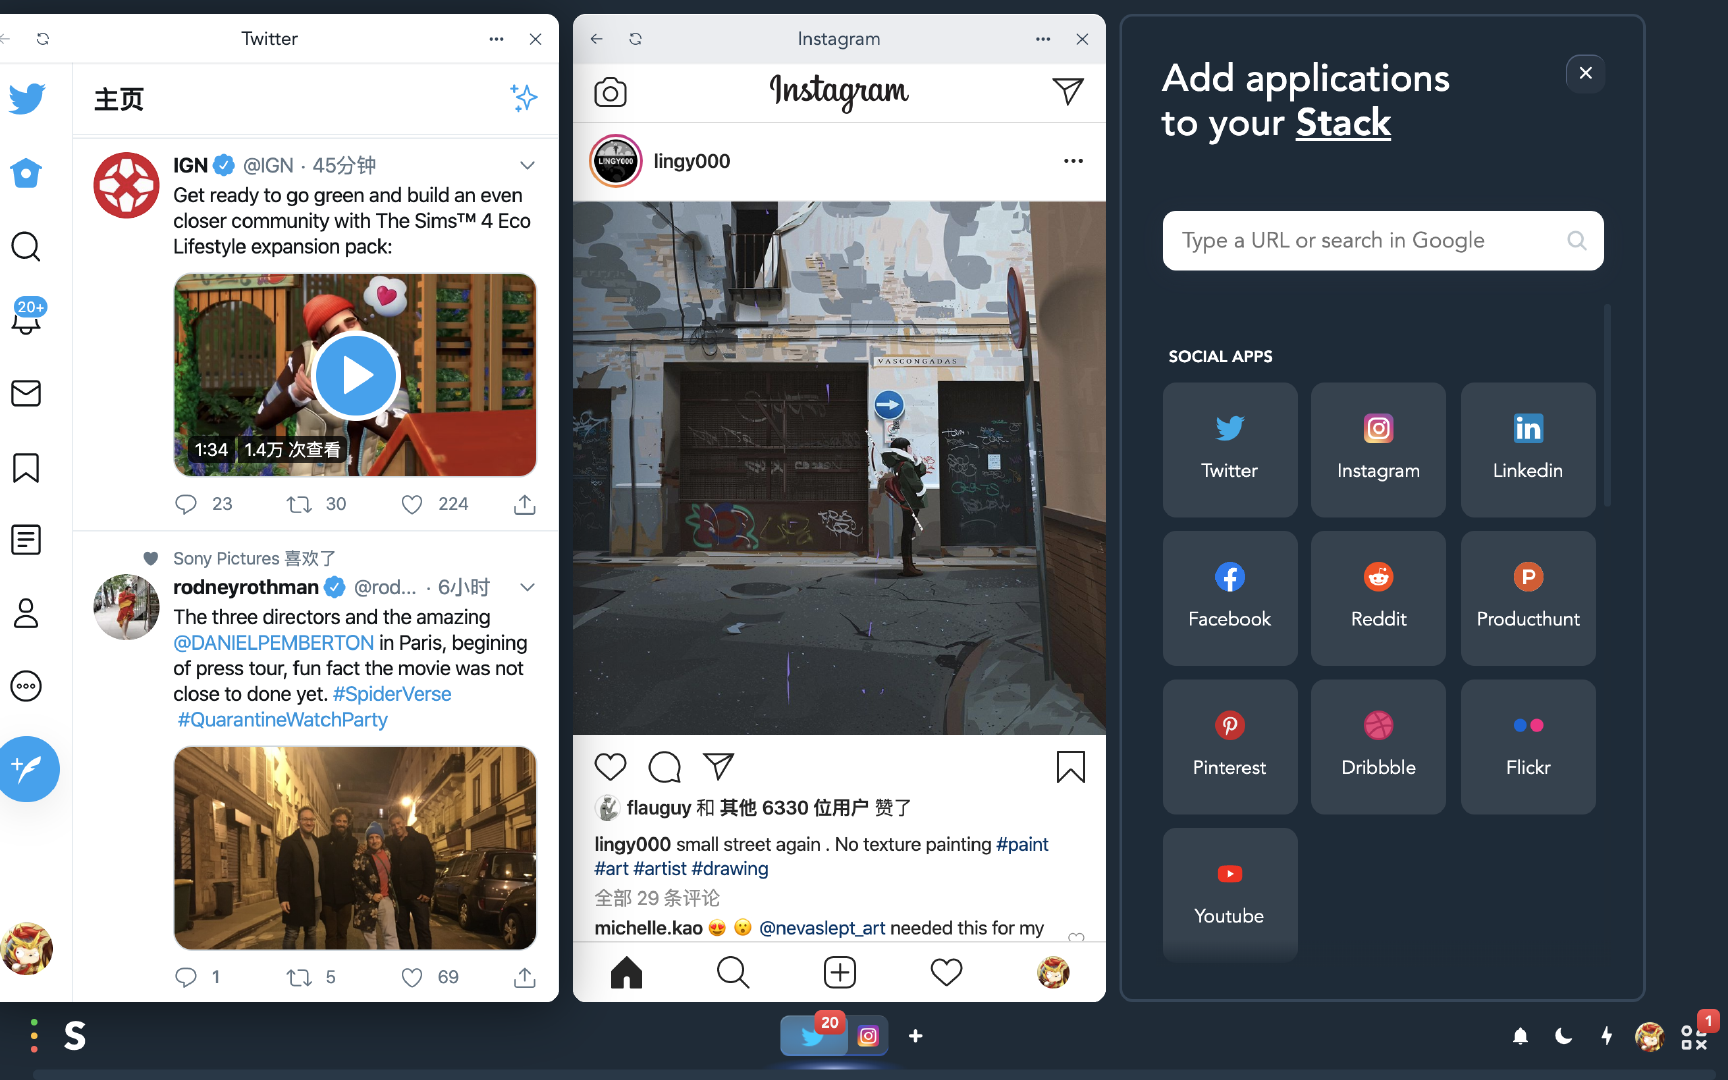The image size is (1728, 1080).
Task: Open the Instagram profile tab avatar
Action: coord(1053,972)
